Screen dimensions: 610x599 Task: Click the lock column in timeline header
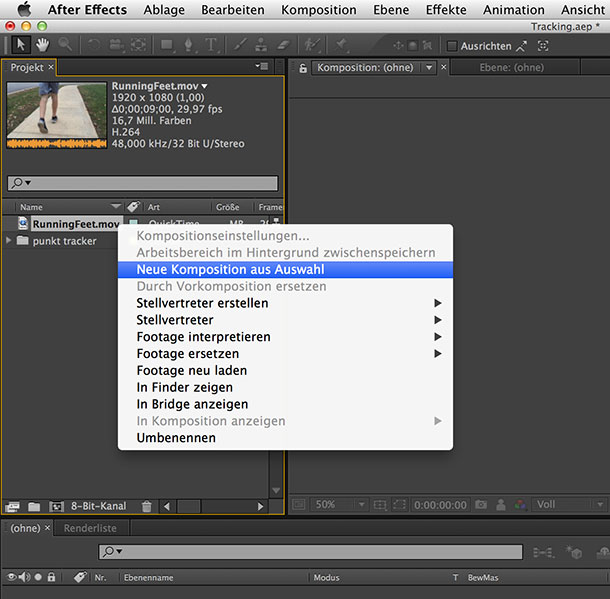click(51, 577)
